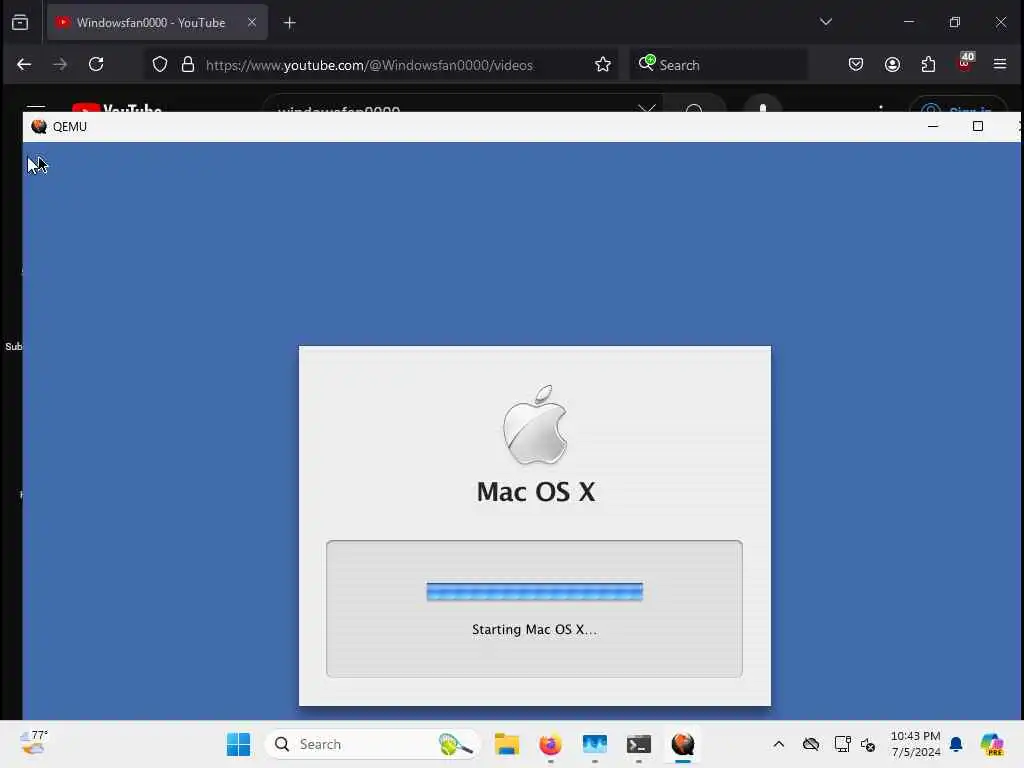Click the cloud sync tray icon

coord(810,744)
